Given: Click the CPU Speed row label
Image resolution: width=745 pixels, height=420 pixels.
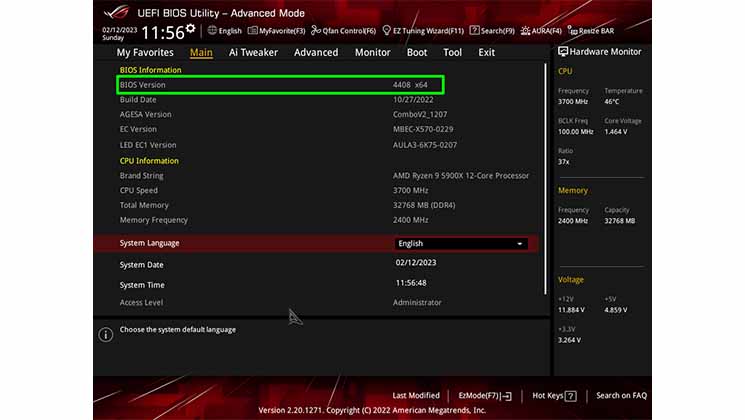Looking at the screenshot, I should click(139, 190).
